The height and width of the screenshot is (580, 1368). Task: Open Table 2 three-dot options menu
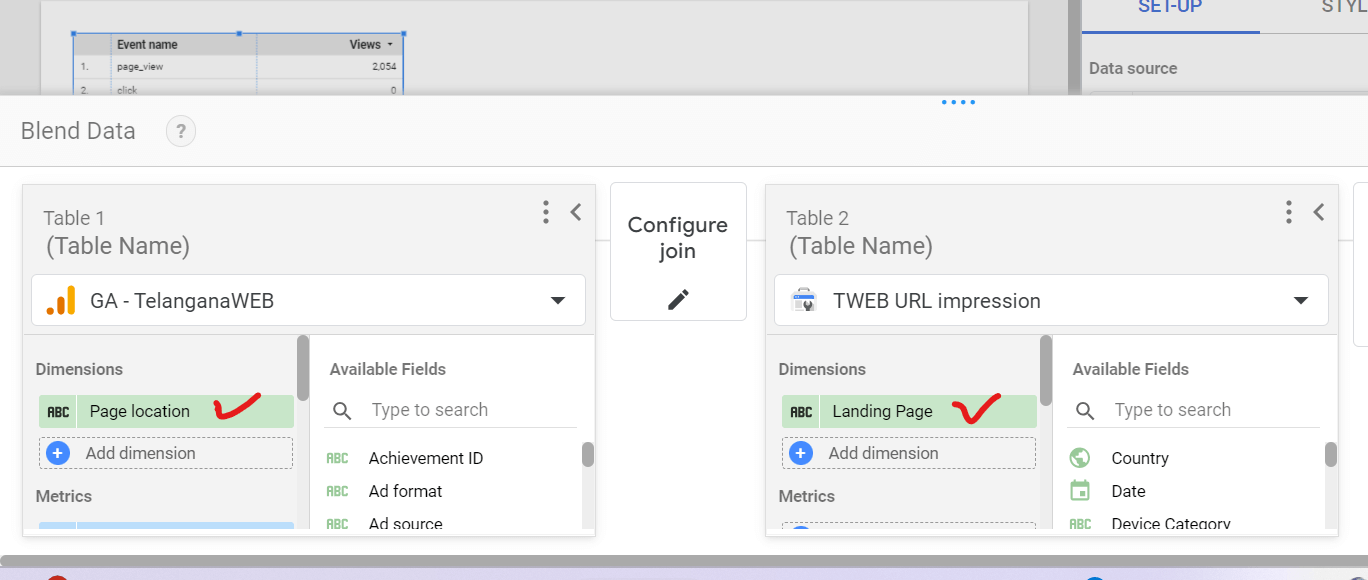pos(1288,212)
